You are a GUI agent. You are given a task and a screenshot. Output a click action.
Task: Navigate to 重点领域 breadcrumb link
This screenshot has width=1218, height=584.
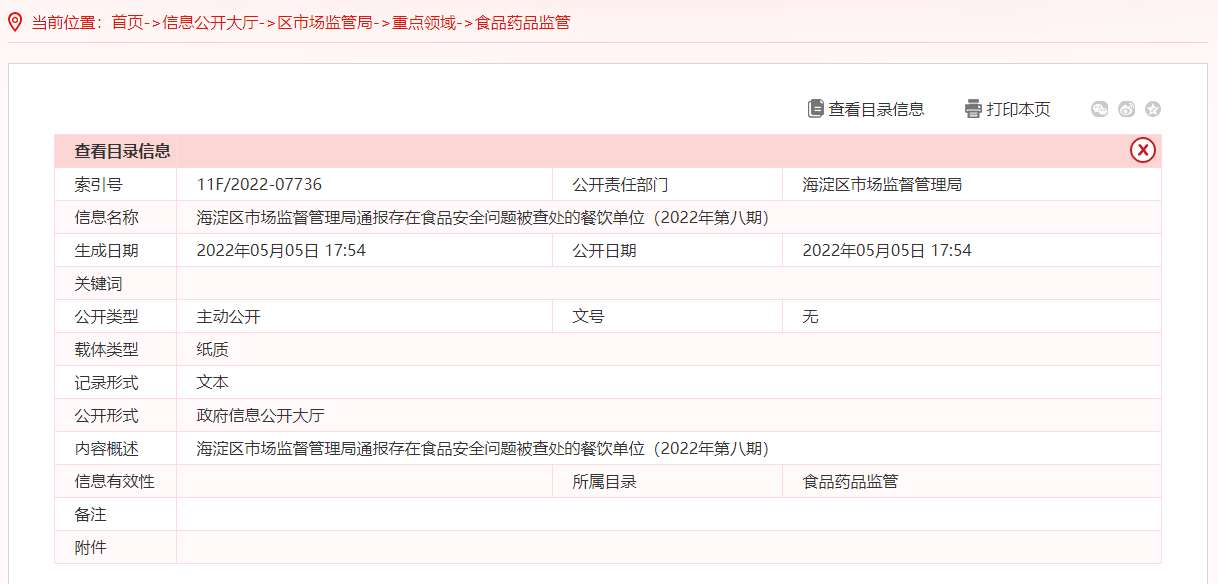tap(423, 22)
